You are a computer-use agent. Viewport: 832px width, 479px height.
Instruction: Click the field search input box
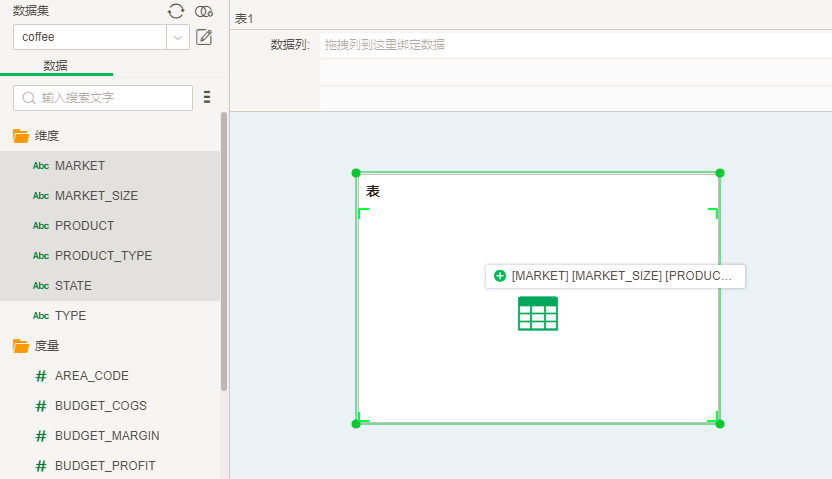103,98
